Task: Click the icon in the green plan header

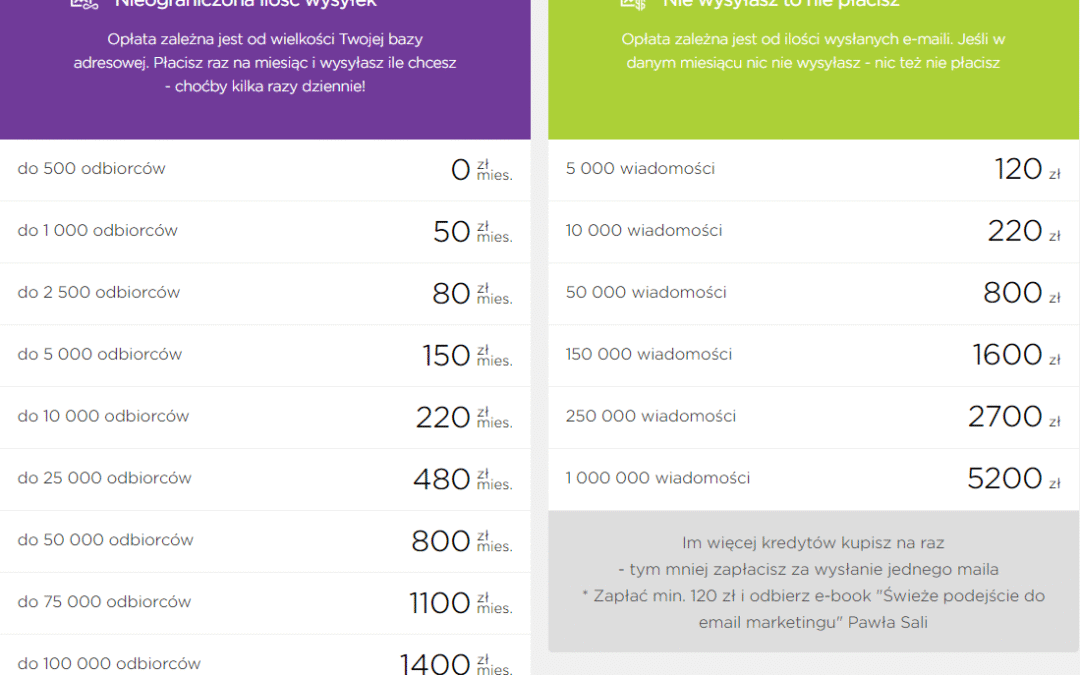Action: tap(633, 3)
